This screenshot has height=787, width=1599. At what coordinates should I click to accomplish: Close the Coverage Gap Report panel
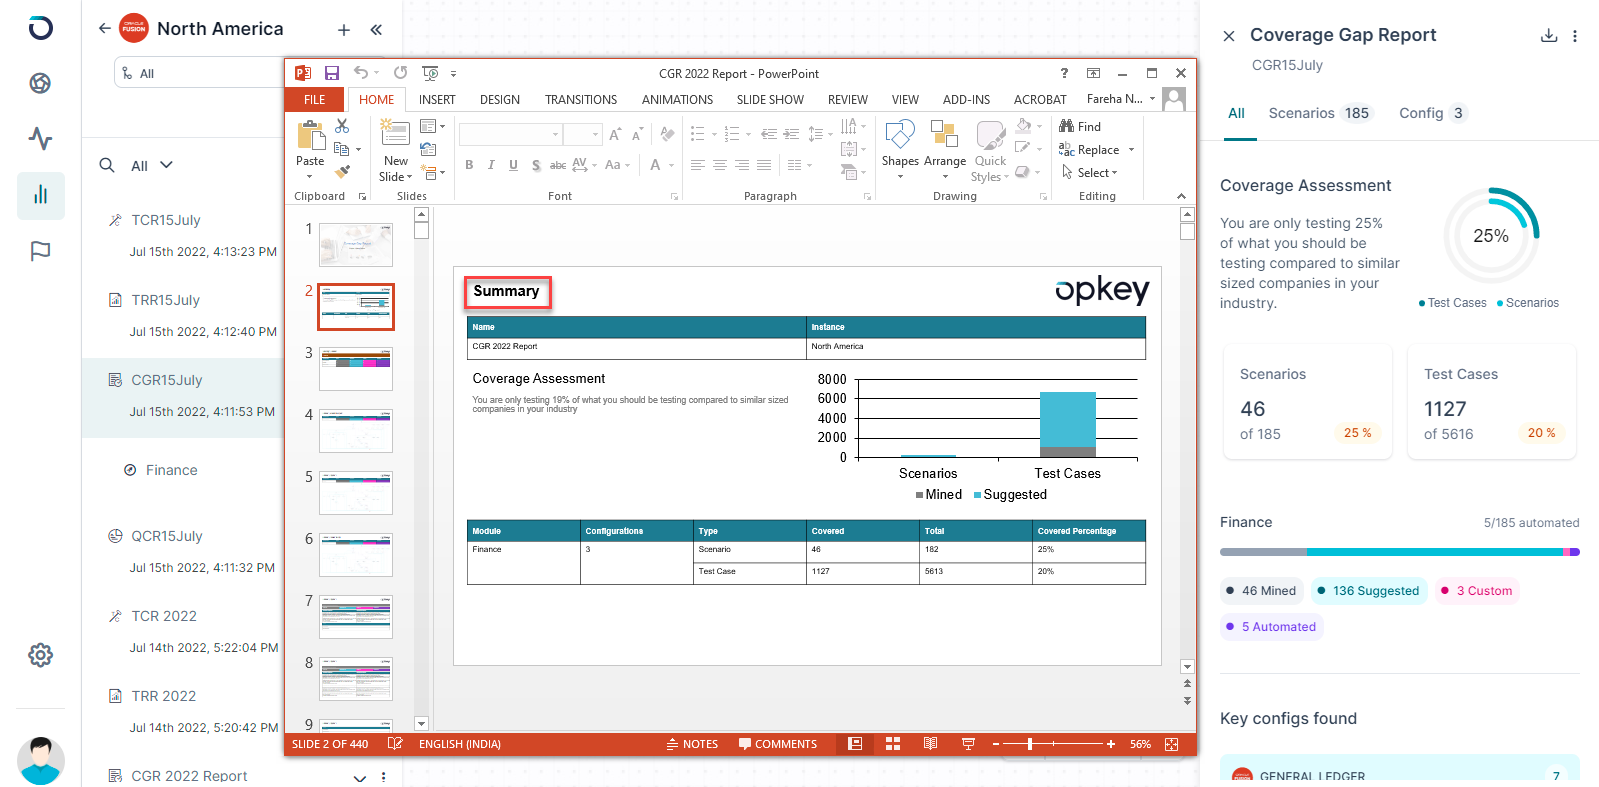coord(1229,36)
